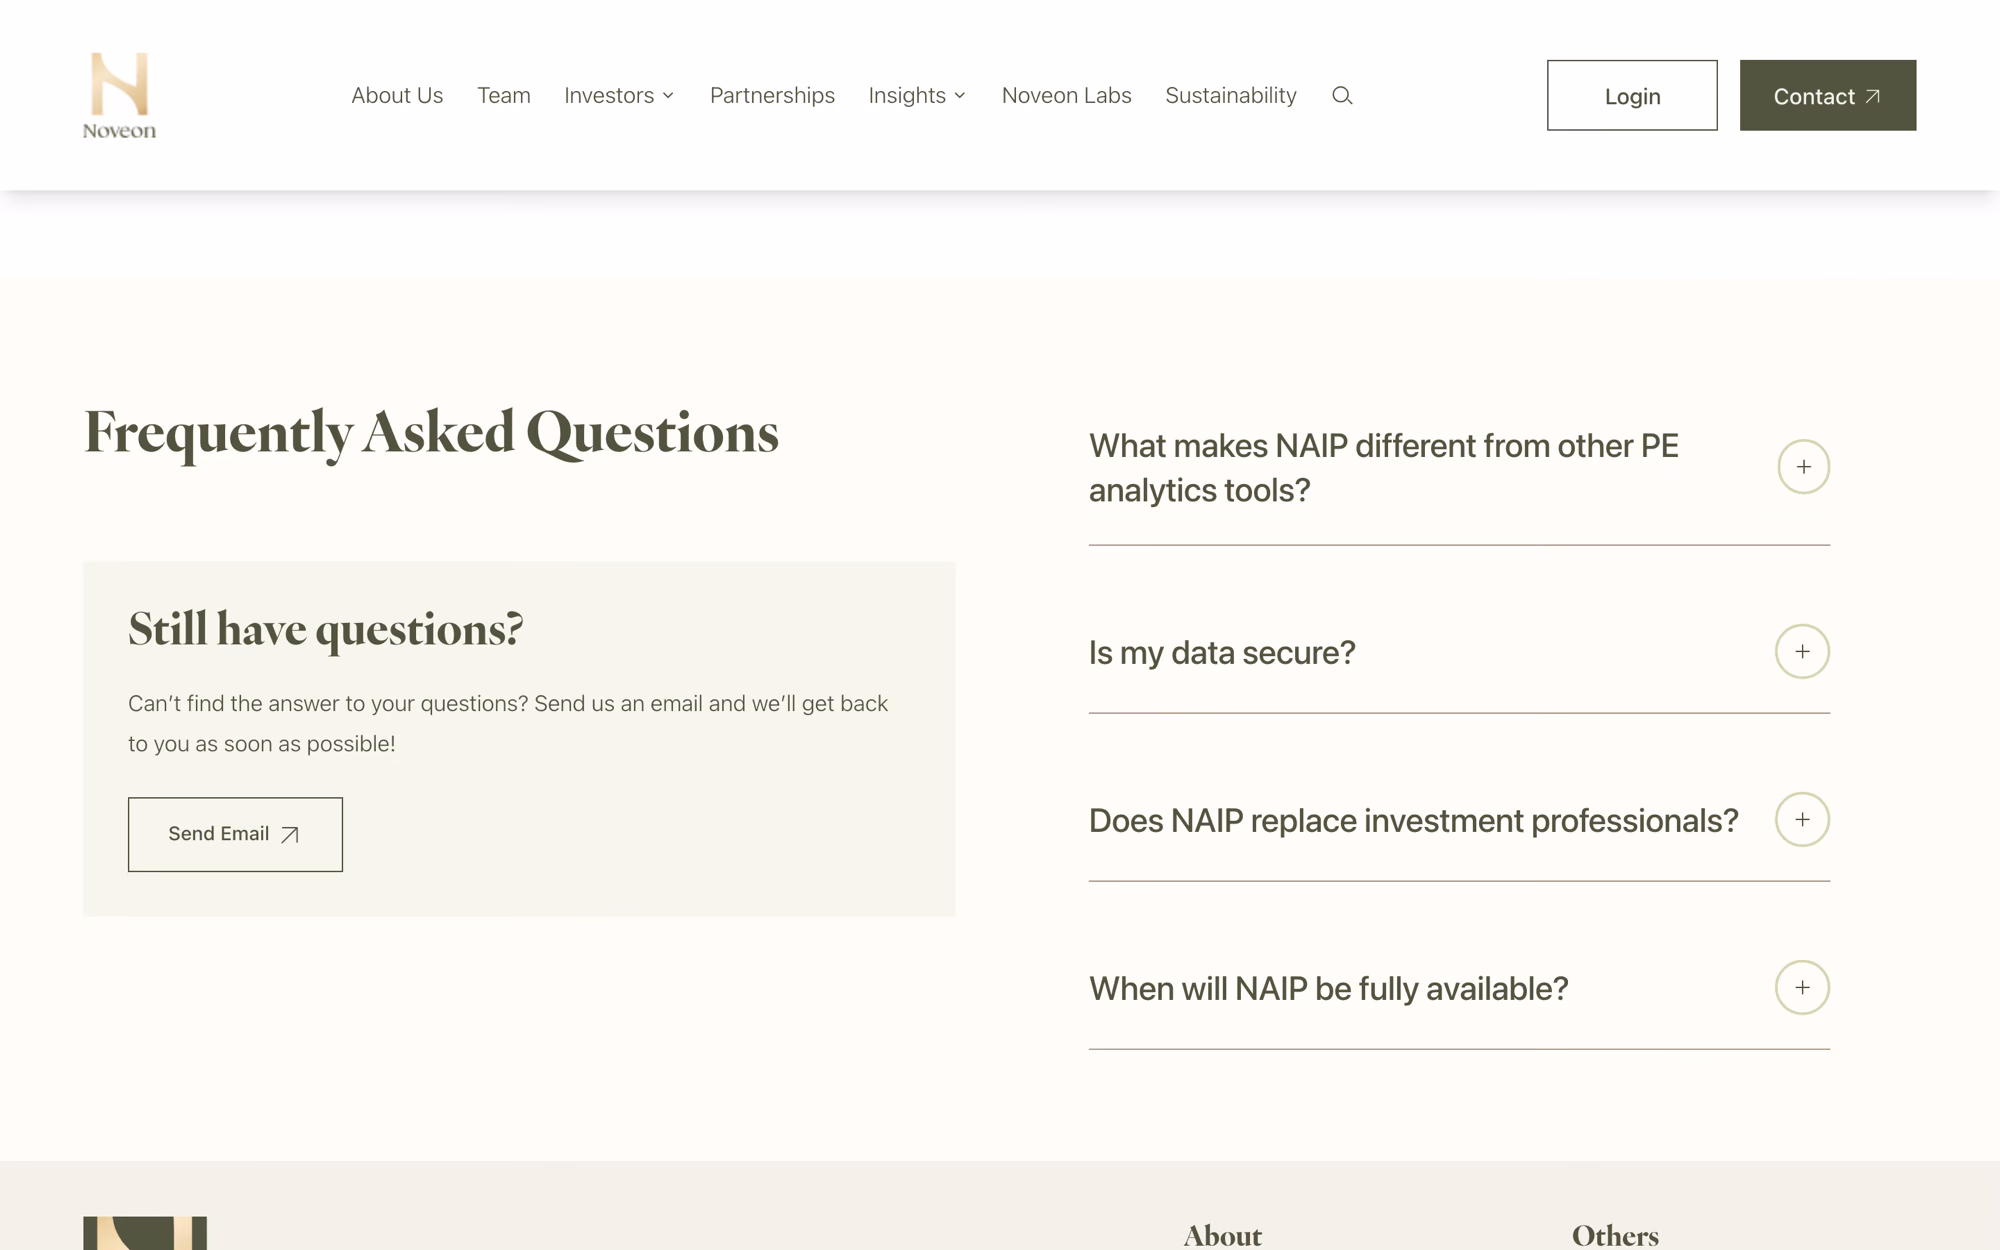Click 'When will NAIP be fully available?' text
This screenshot has height=1250, width=2000.
tap(1328, 988)
